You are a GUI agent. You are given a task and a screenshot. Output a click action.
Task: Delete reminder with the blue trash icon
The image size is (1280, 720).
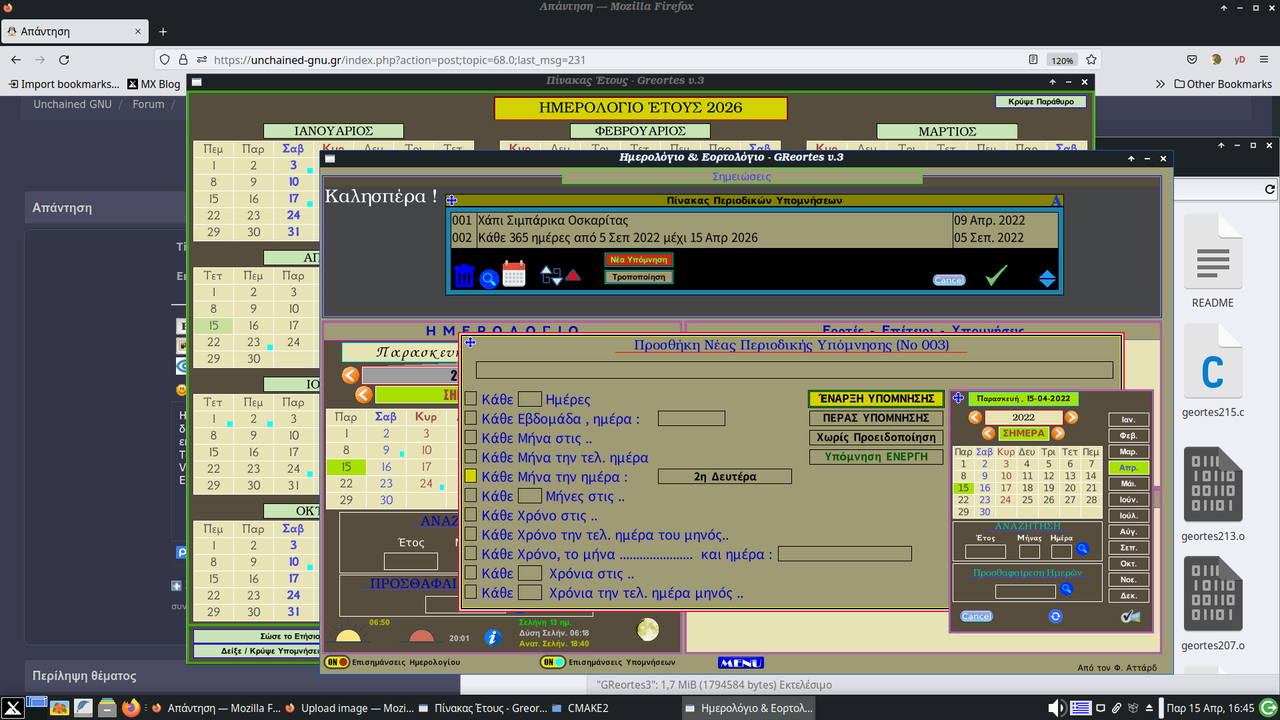[x=463, y=275]
